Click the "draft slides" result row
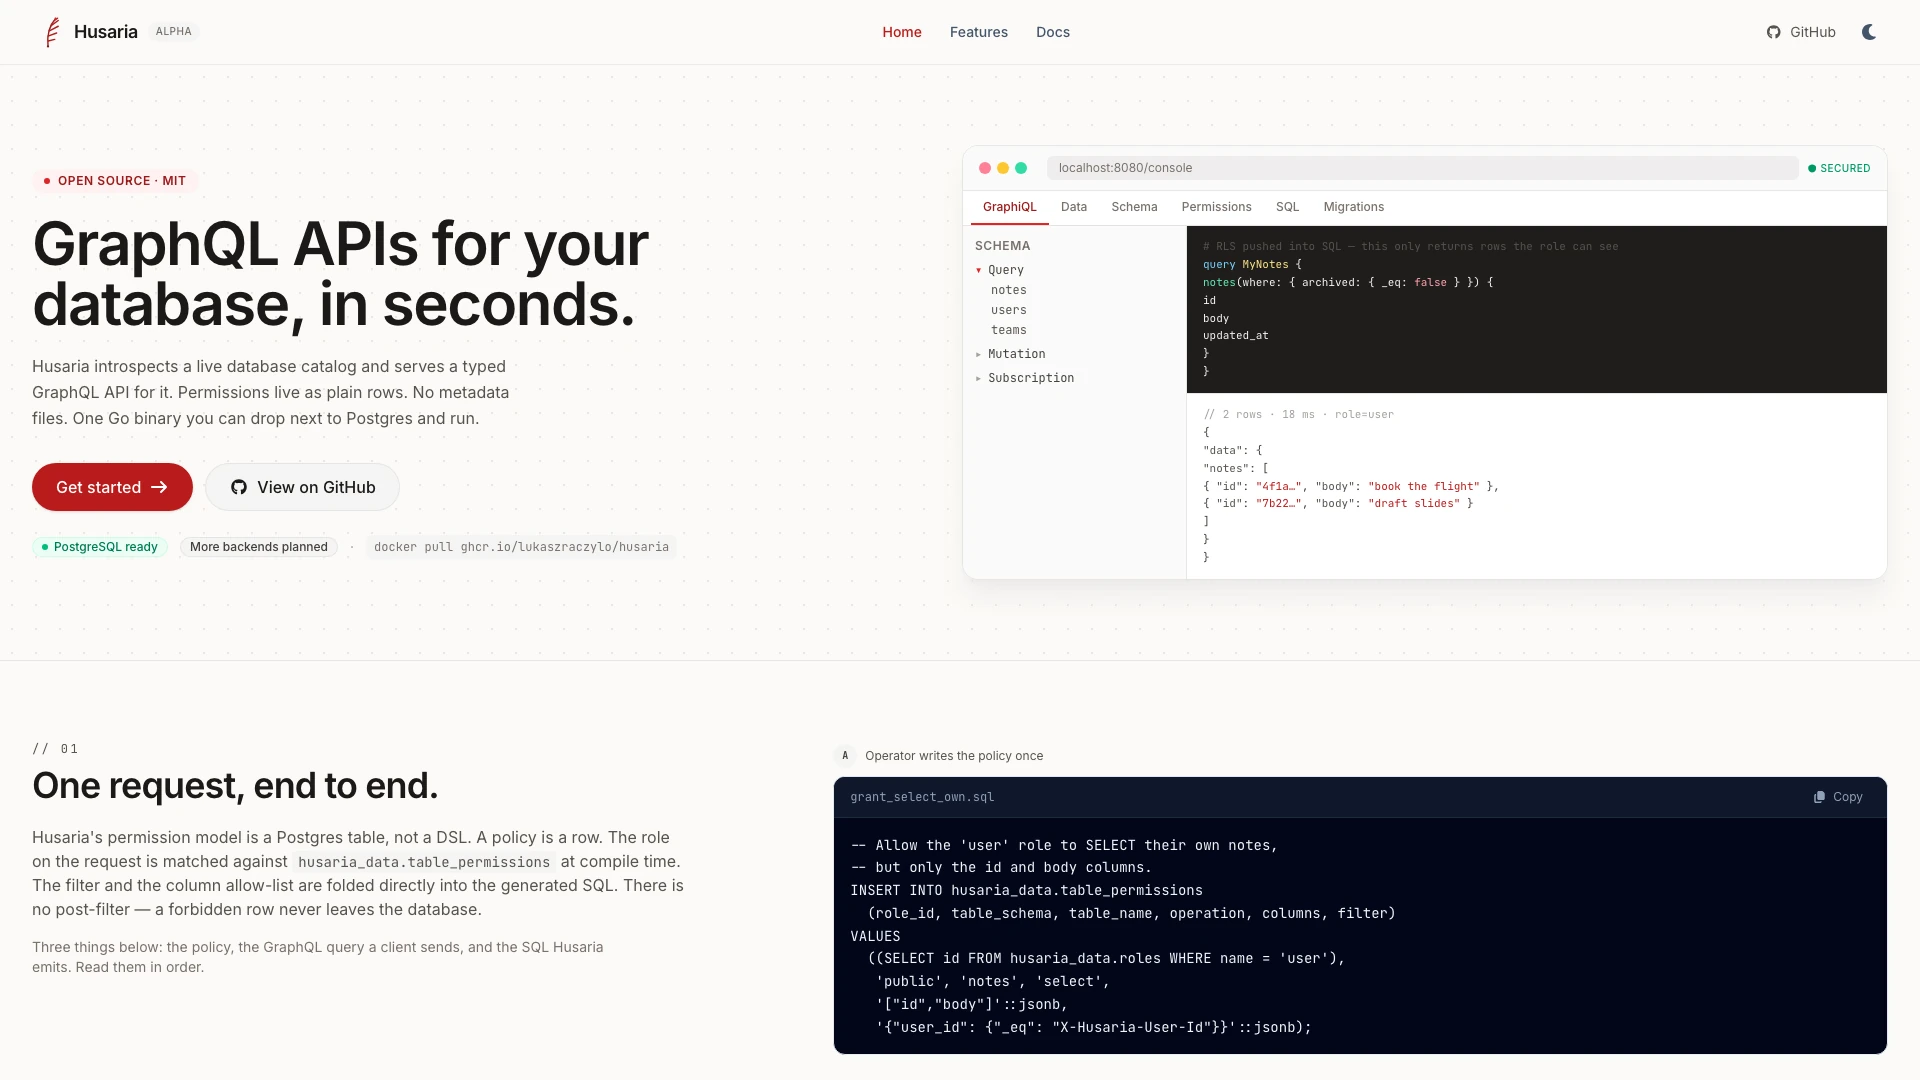The image size is (1920, 1080). [1338, 503]
